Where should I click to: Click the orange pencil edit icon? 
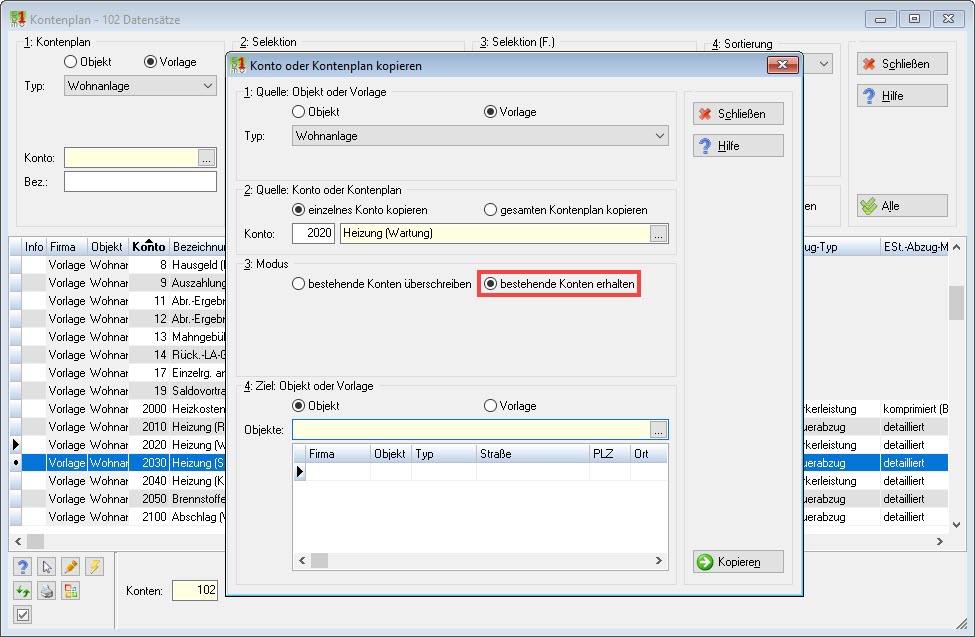(71, 567)
